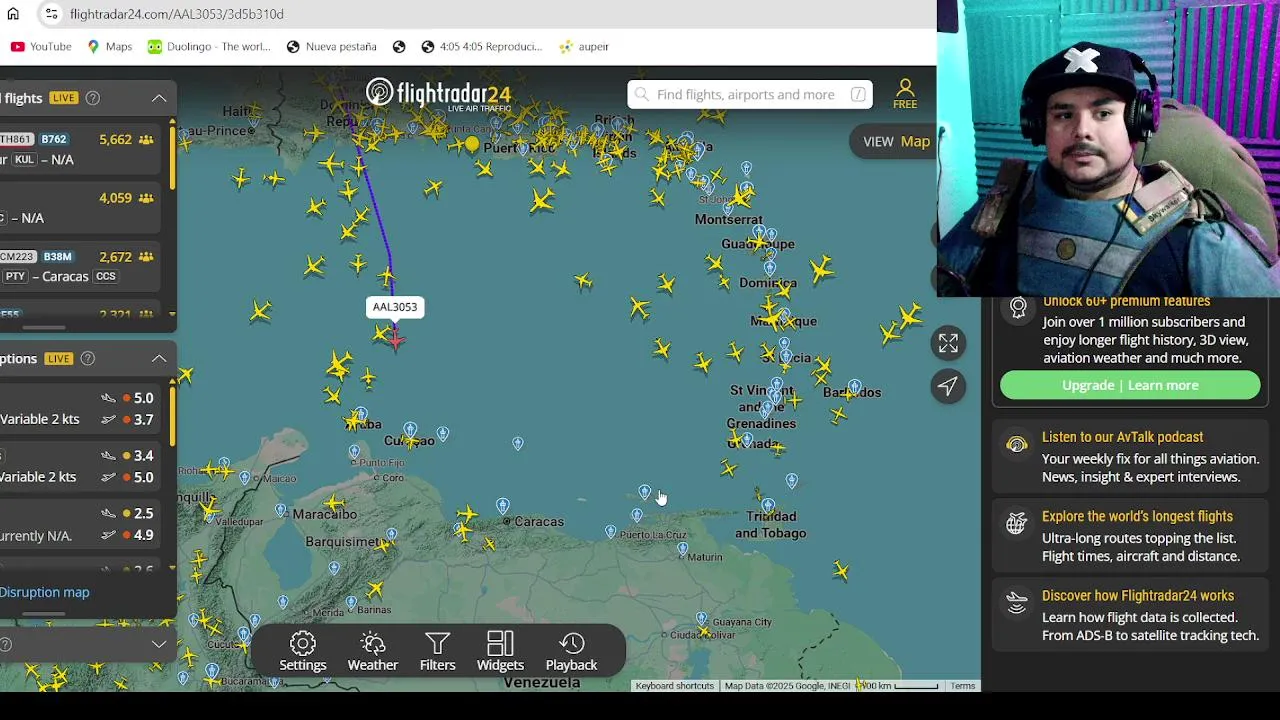1280x720 pixels.
Task: Click the Keyboard shortcuts map link
Action: 675,686
